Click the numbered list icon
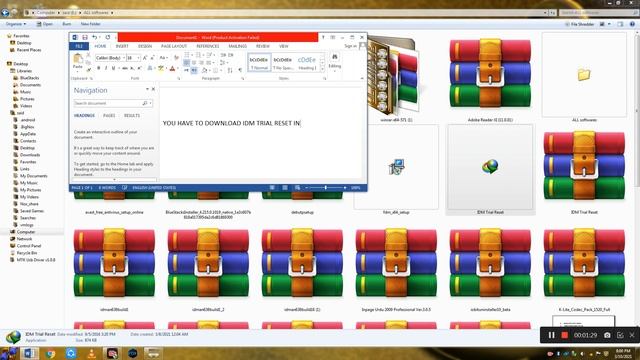This screenshot has height=360, width=640. tap(198, 55)
